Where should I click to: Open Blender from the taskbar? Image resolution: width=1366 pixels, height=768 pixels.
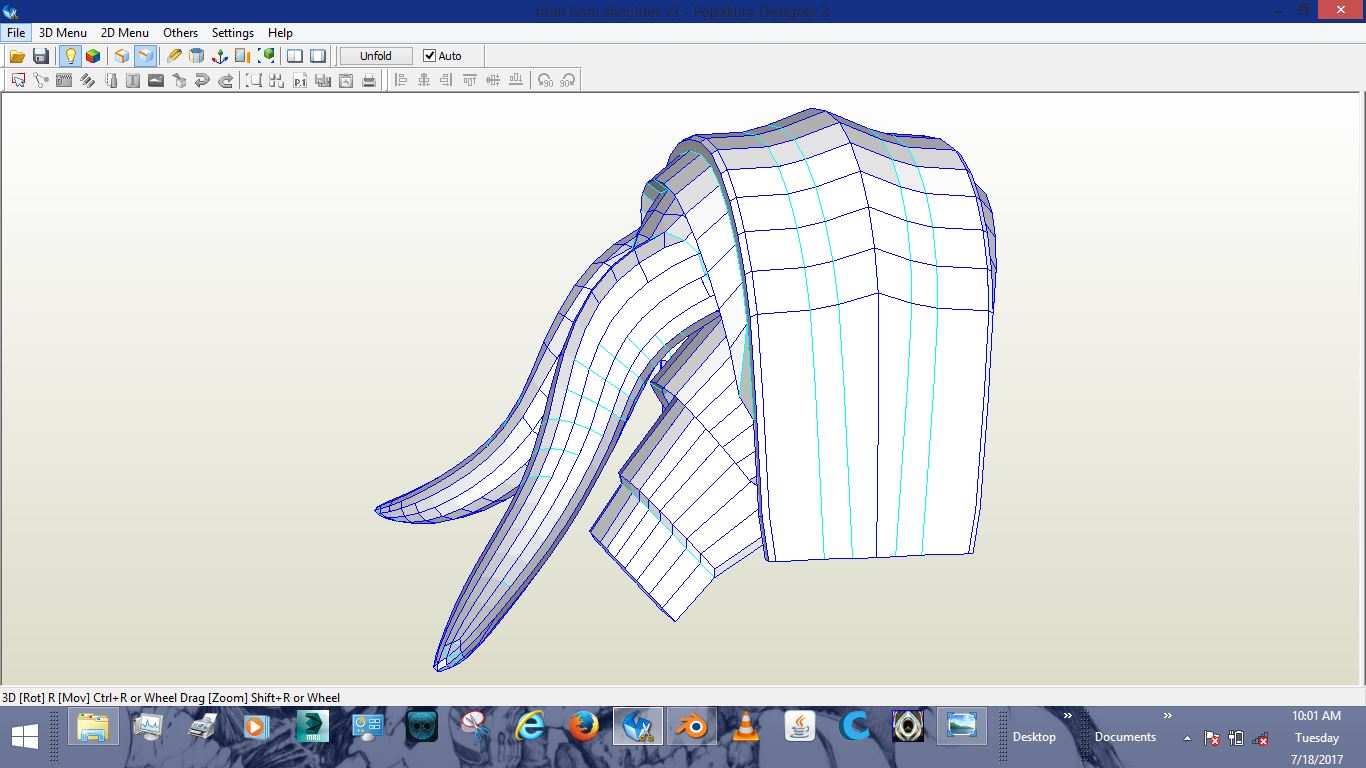[692, 727]
